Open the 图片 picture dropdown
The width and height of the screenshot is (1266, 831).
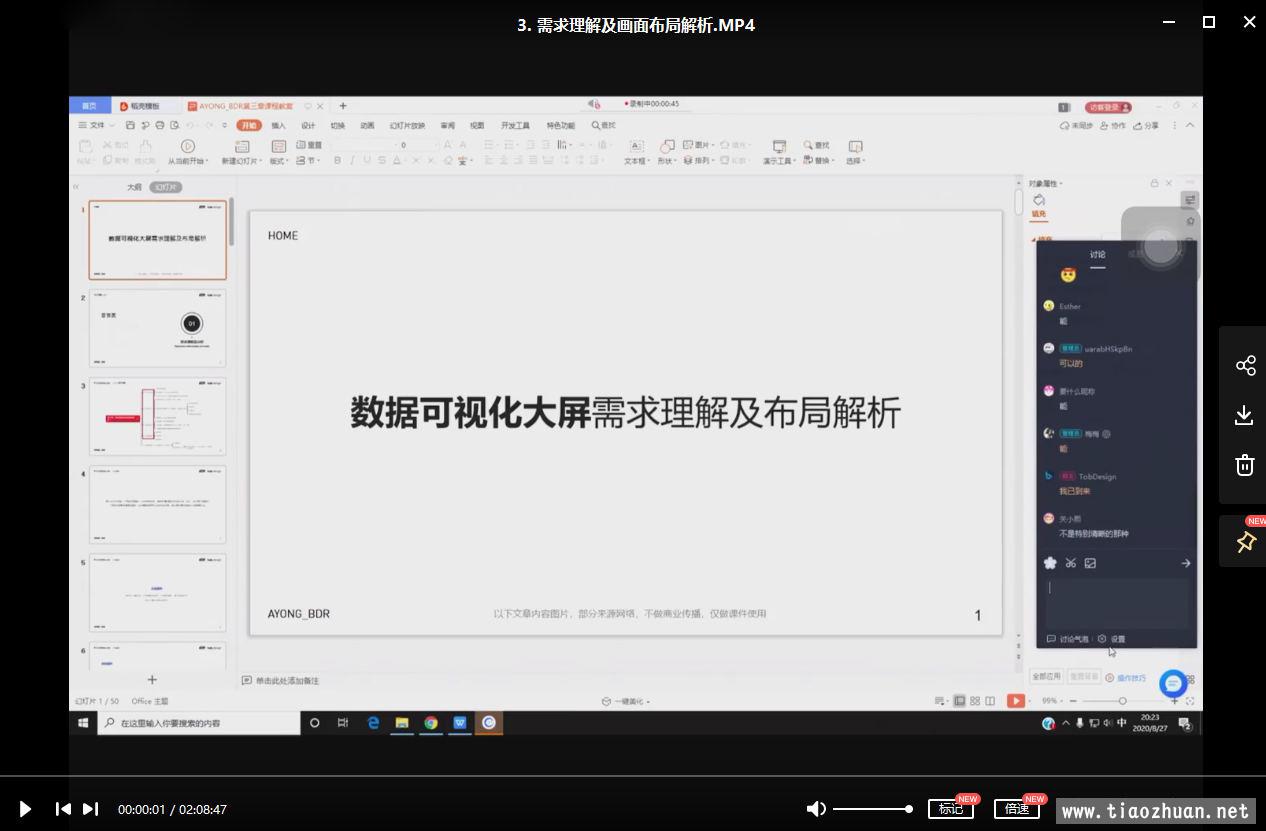(699, 145)
